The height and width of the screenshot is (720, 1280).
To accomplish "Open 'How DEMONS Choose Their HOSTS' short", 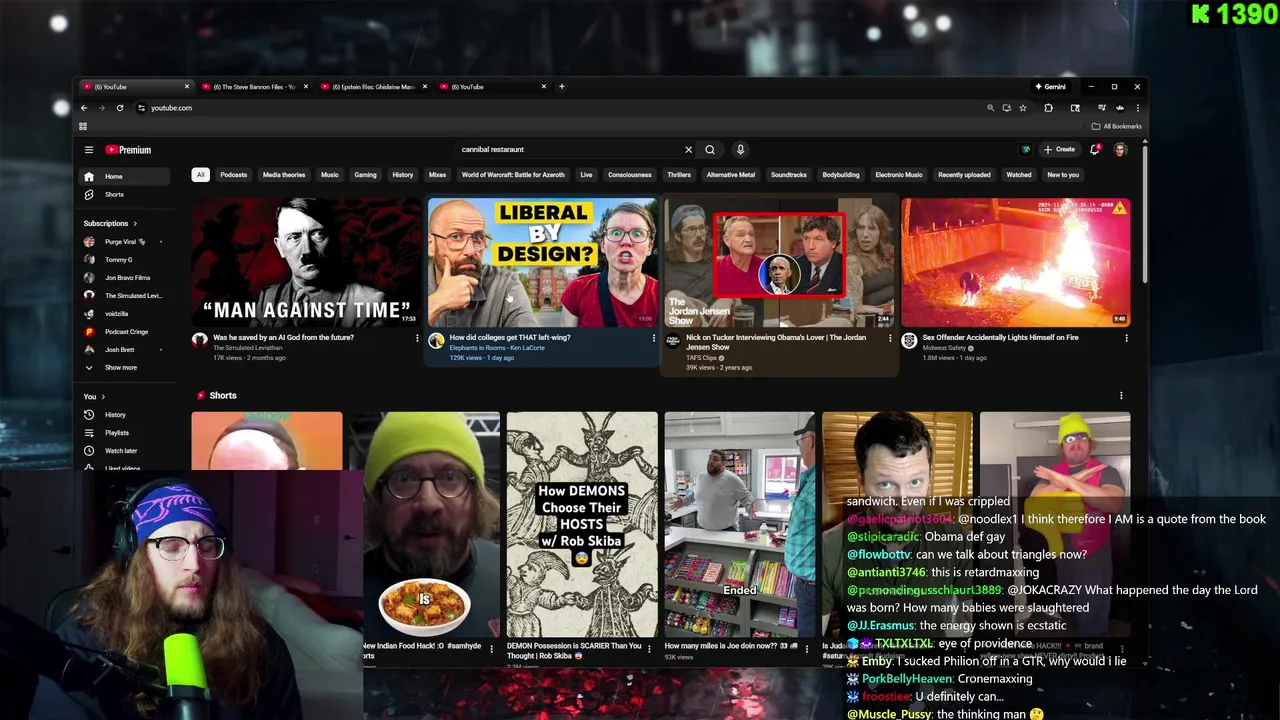I will click(x=582, y=524).
